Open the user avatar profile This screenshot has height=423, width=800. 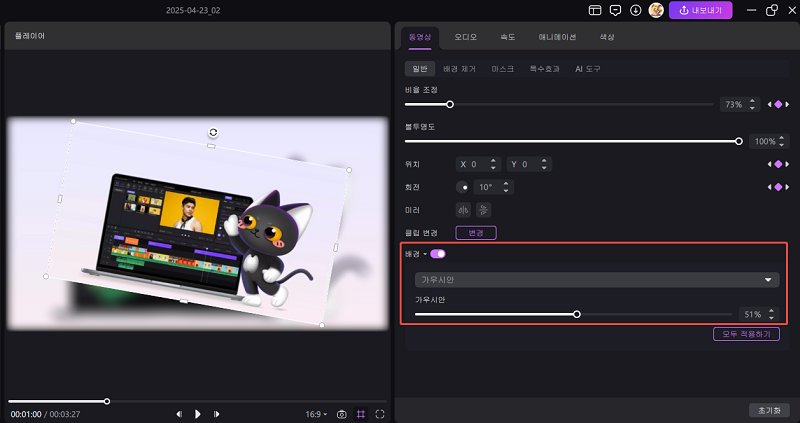coord(656,10)
